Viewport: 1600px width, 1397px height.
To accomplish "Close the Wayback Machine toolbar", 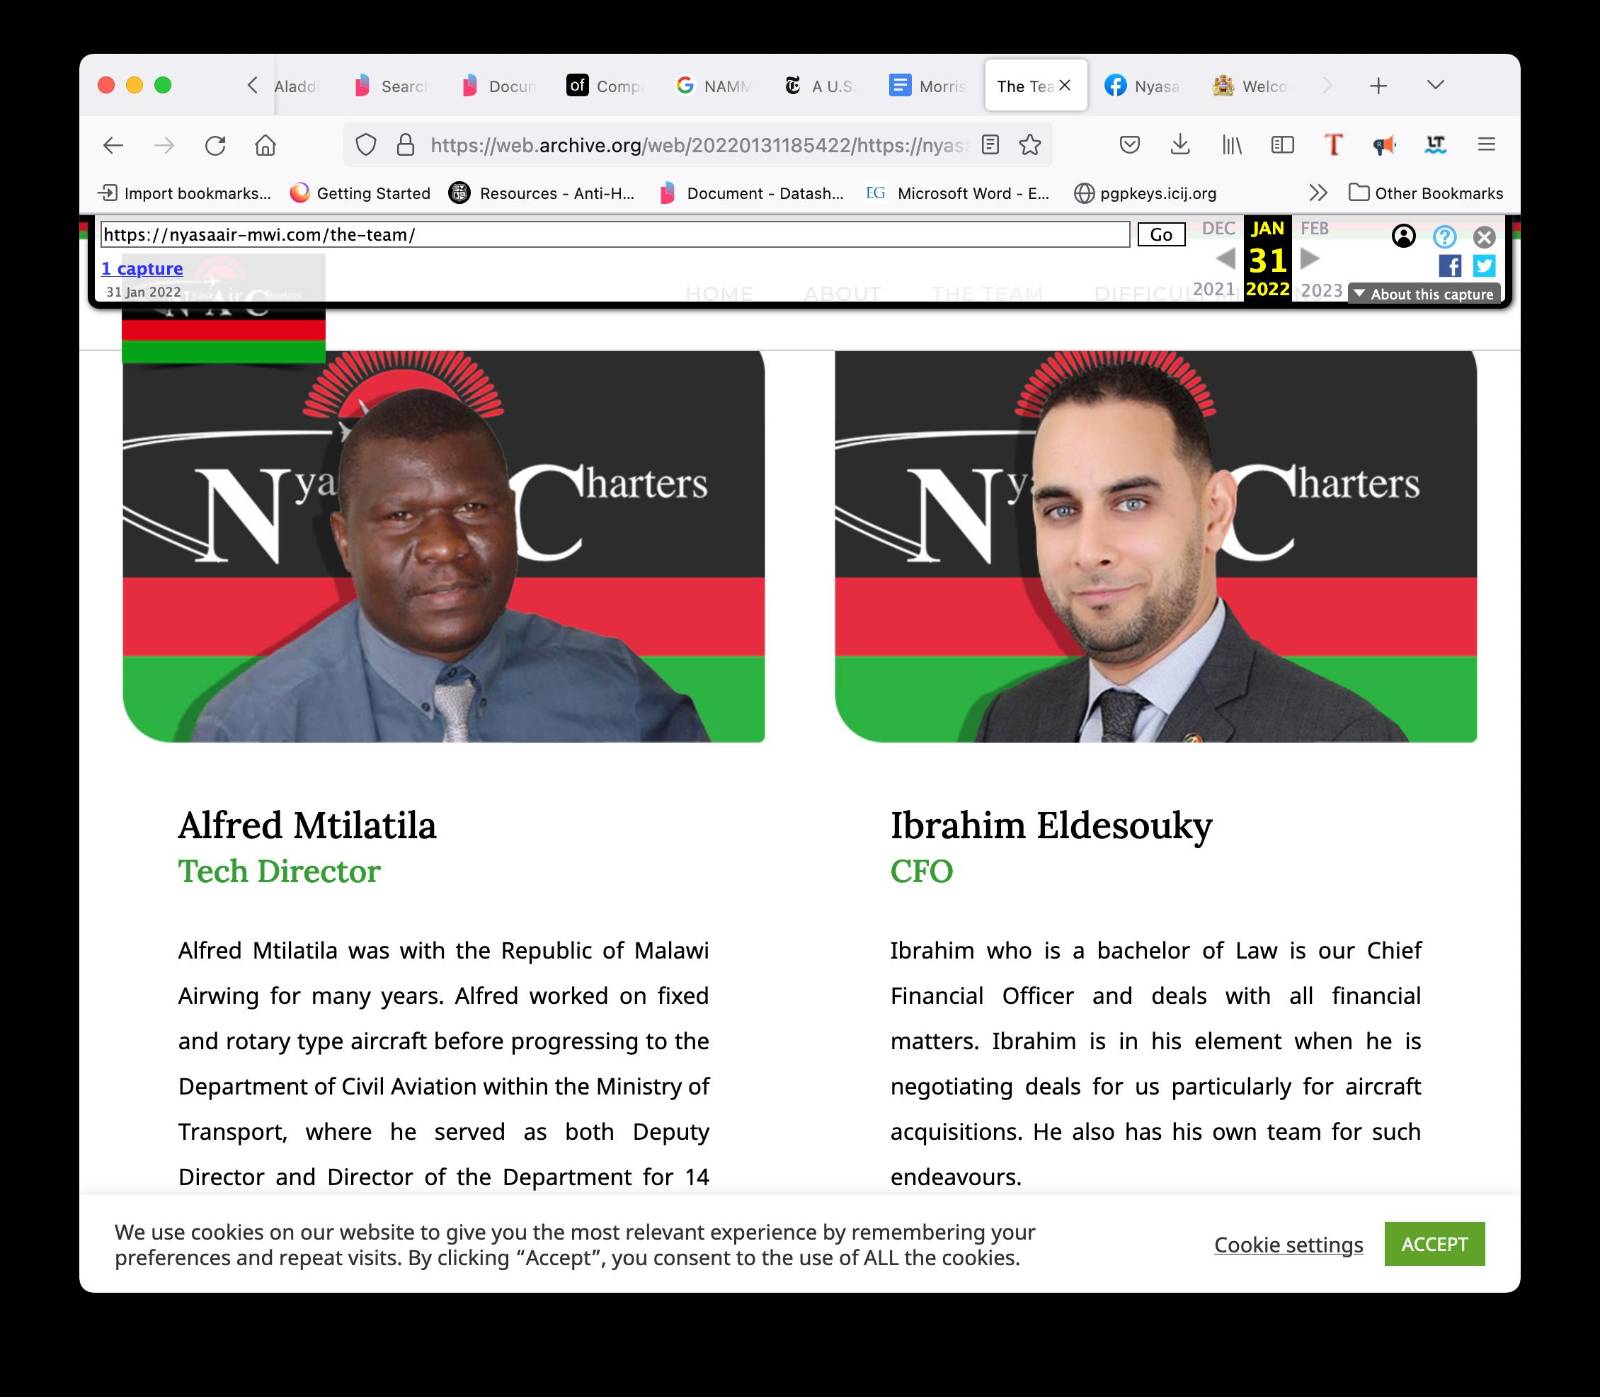I will 1484,237.
